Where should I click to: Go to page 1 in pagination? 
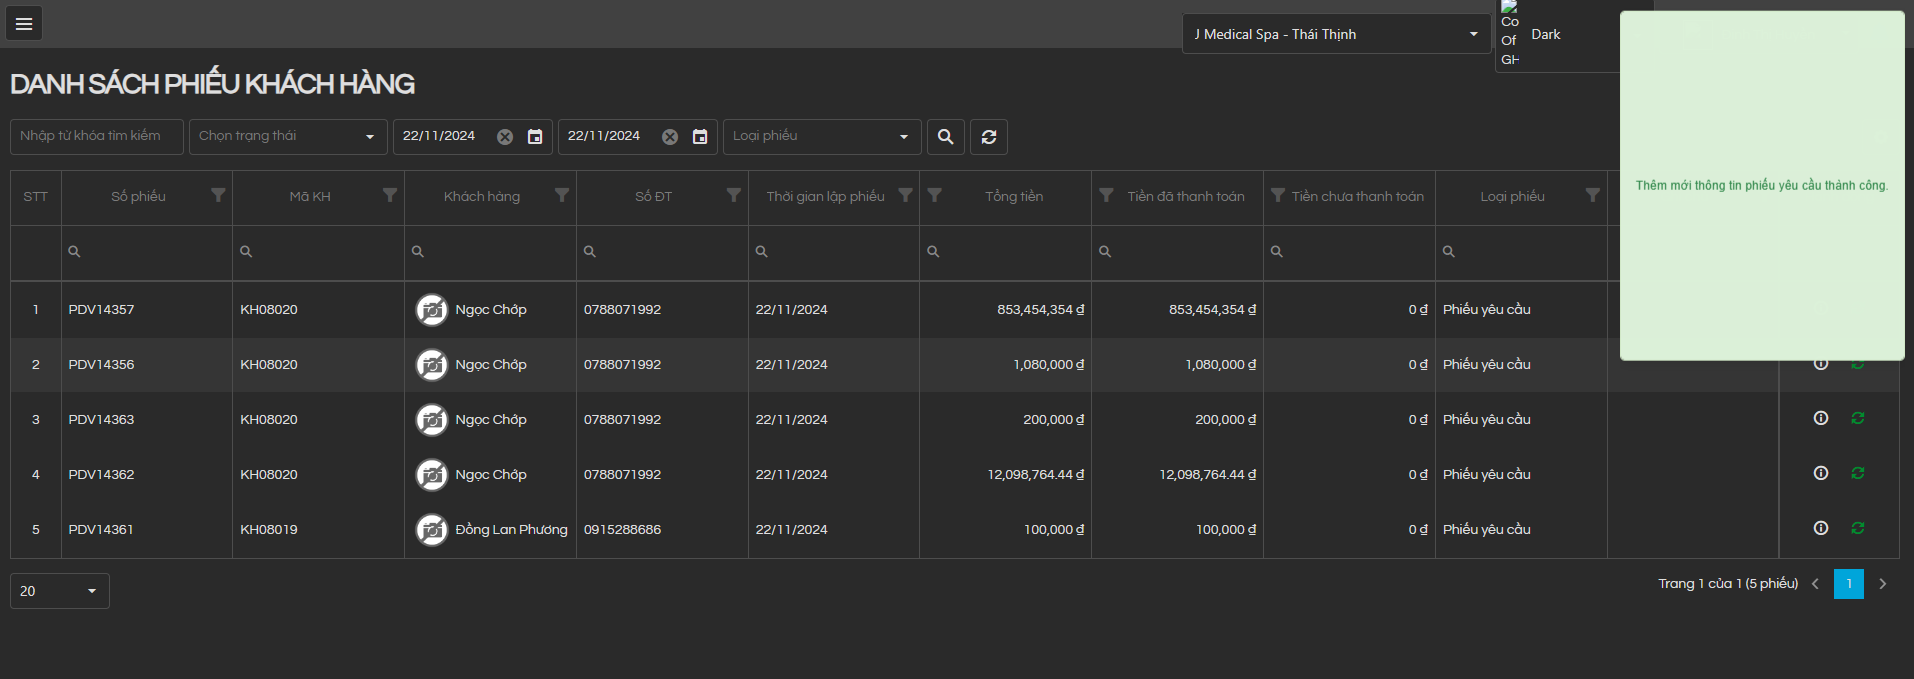(x=1848, y=584)
